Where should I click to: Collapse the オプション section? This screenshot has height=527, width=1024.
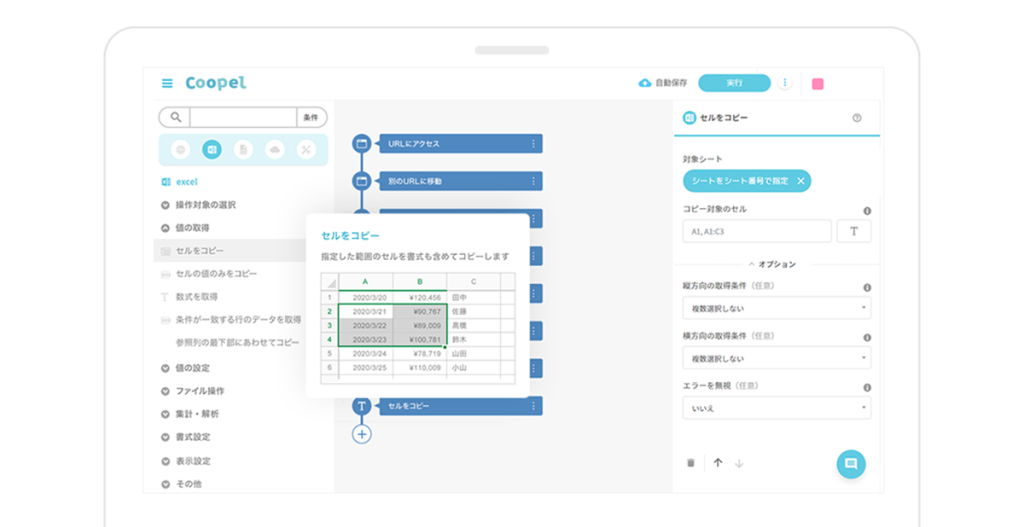pos(772,264)
